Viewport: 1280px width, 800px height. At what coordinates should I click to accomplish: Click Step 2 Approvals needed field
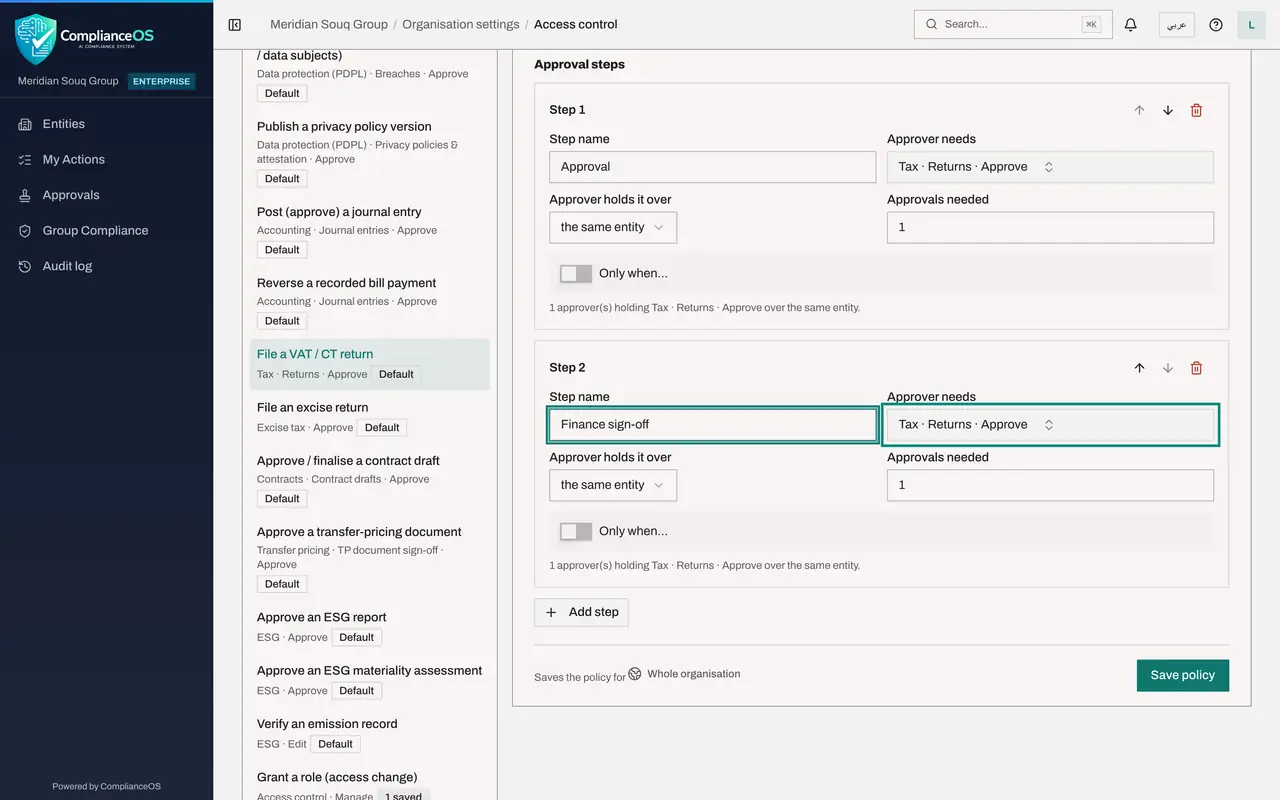(1050, 485)
